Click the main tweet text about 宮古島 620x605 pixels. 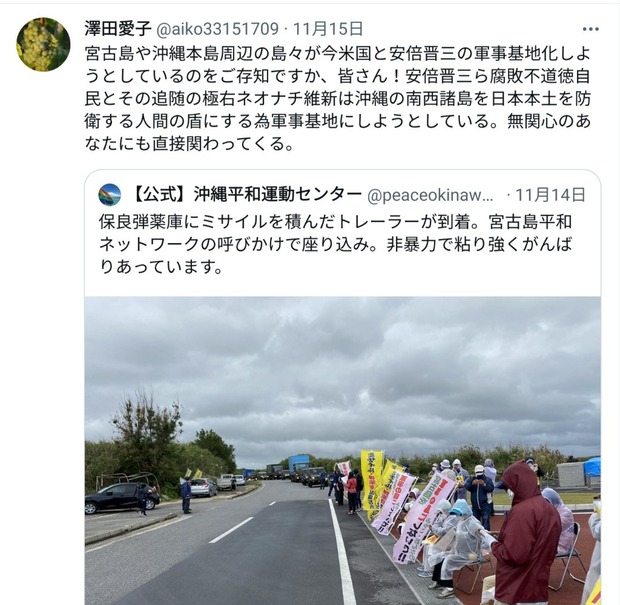pyautogui.click(x=338, y=98)
